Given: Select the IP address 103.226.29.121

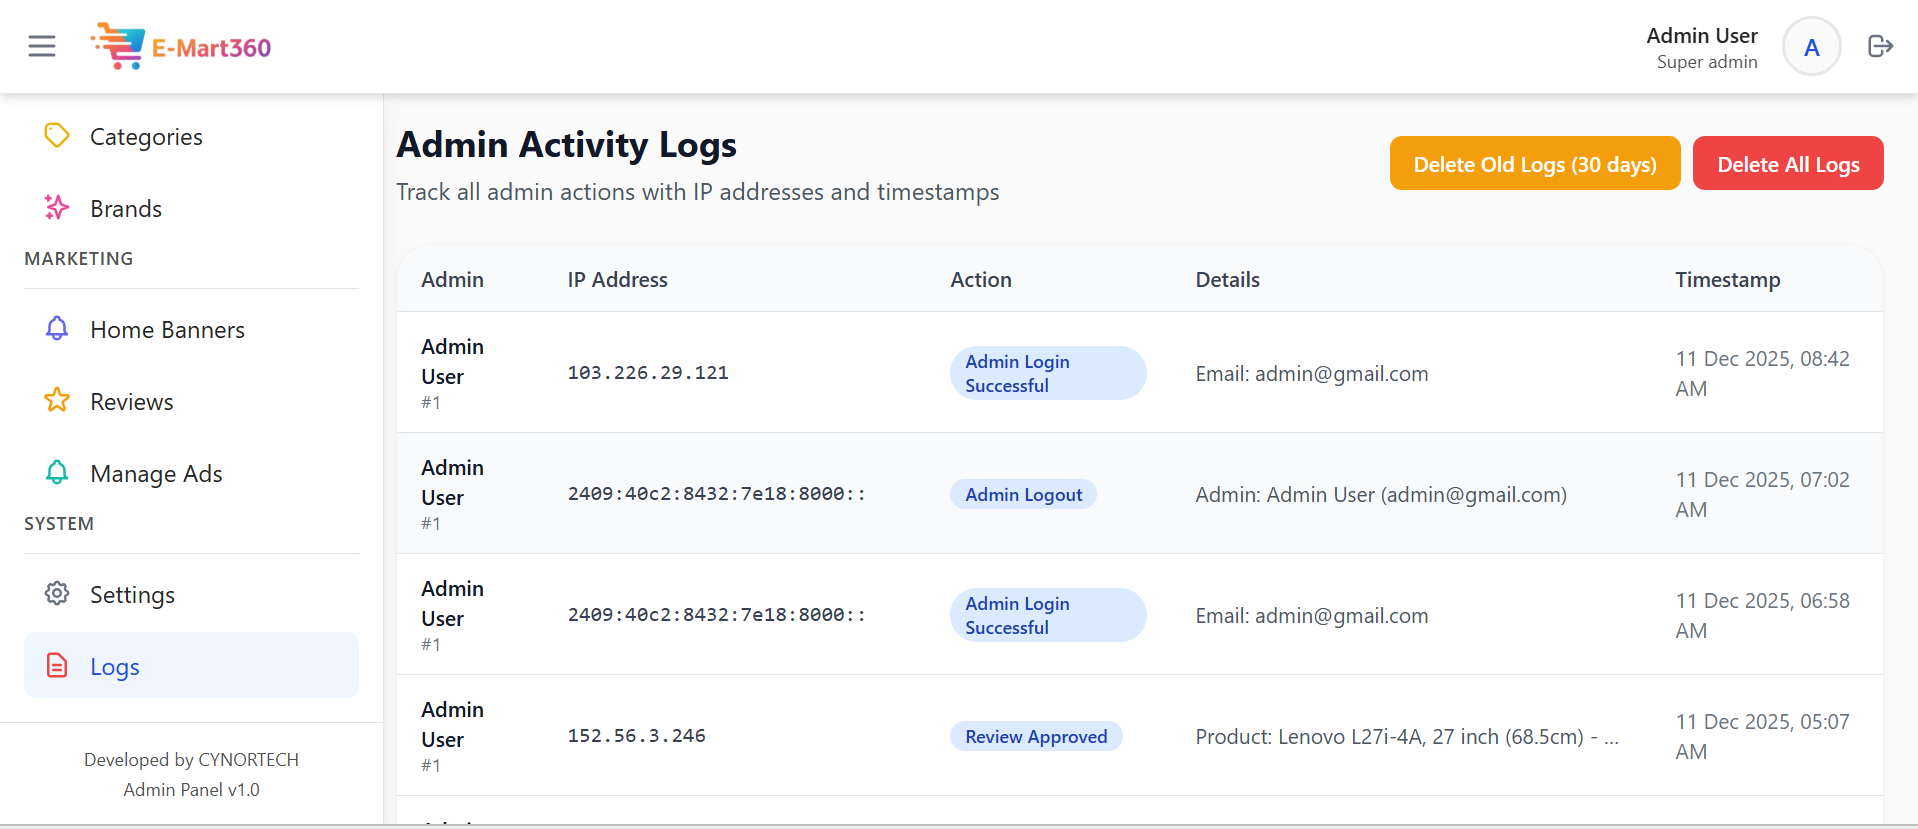Looking at the screenshot, I should coord(648,373).
